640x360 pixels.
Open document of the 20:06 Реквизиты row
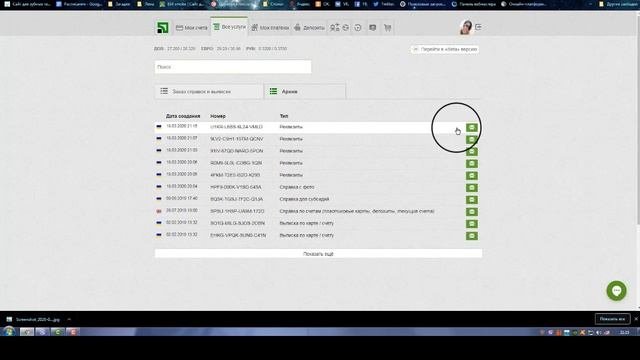[472, 164]
